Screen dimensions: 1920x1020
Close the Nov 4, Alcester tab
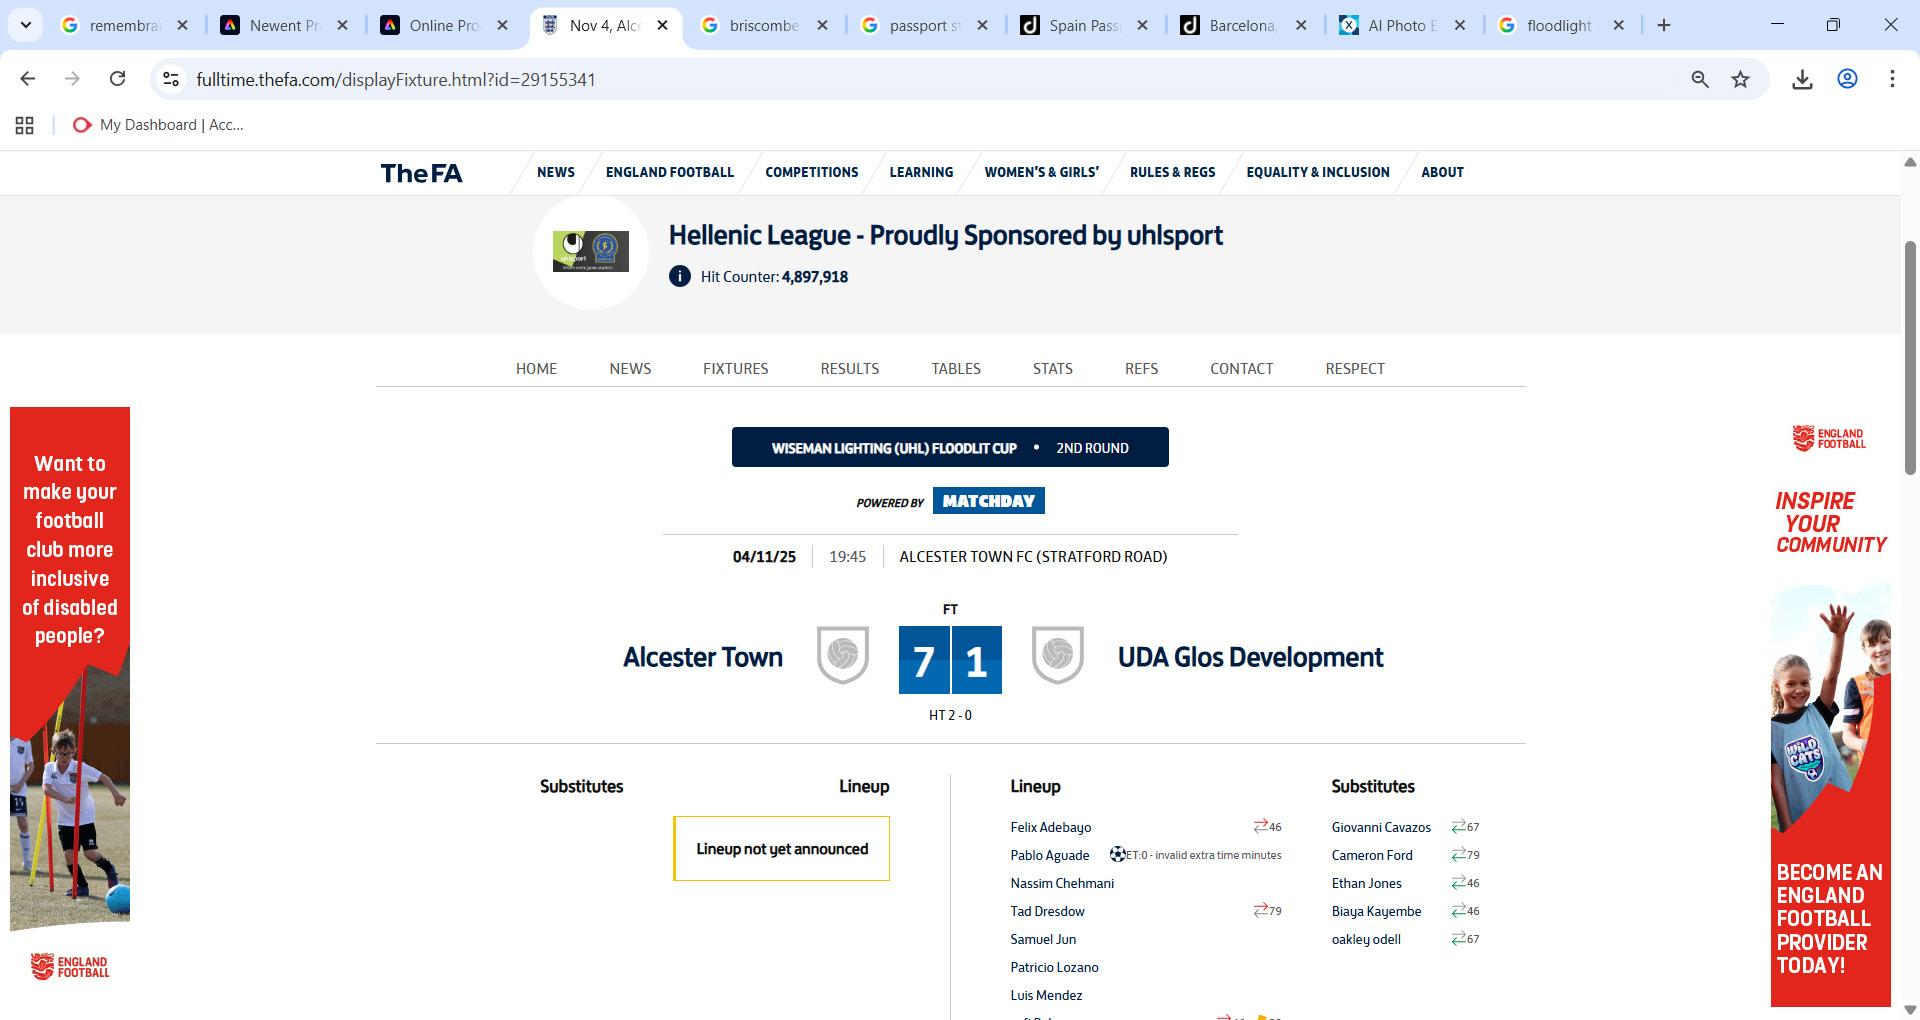[662, 25]
